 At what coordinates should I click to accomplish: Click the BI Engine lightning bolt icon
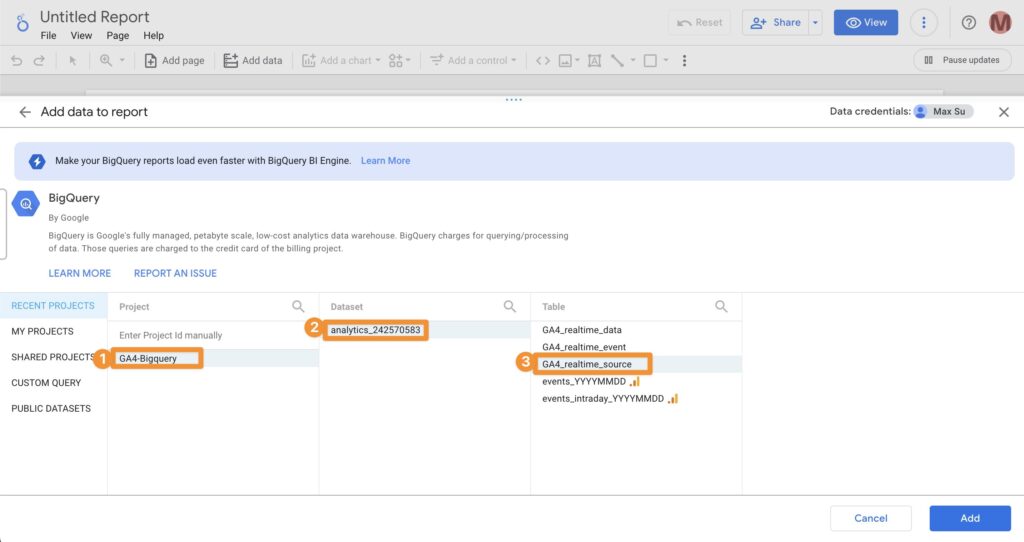pyautogui.click(x=37, y=161)
